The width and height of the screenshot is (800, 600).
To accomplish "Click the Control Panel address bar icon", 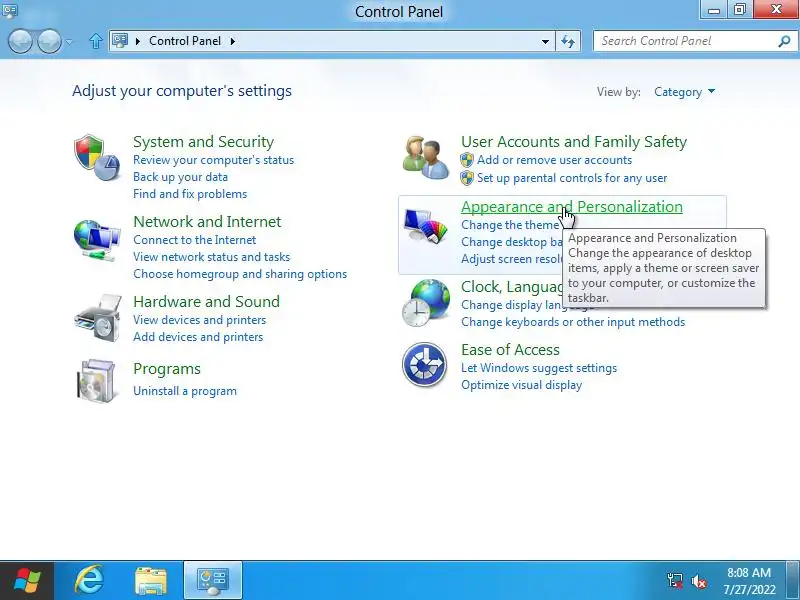I will point(120,40).
